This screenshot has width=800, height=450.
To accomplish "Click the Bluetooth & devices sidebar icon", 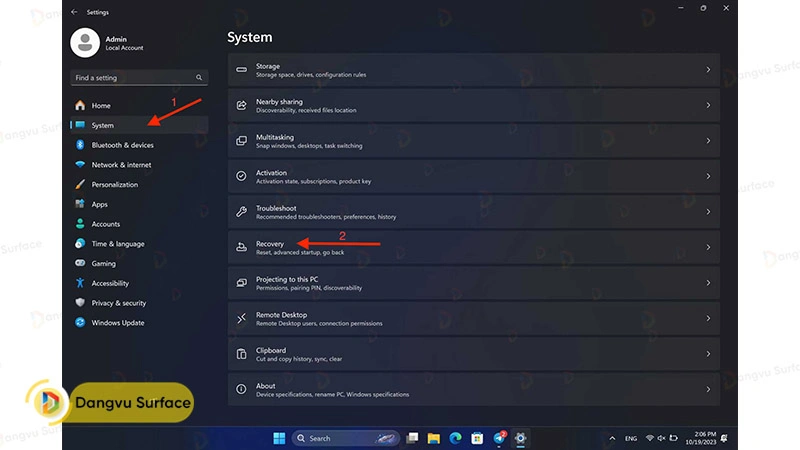I will pyautogui.click(x=79, y=145).
